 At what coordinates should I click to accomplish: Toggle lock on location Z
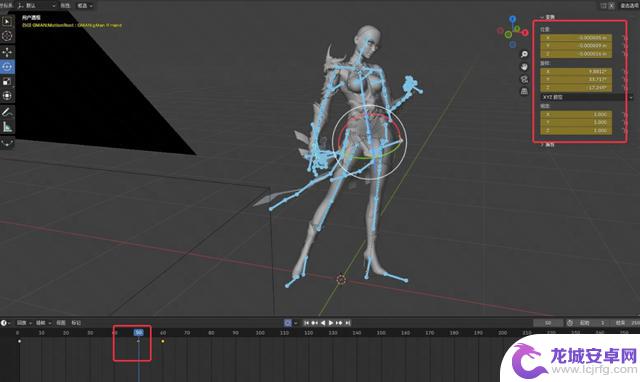coord(624,54)
